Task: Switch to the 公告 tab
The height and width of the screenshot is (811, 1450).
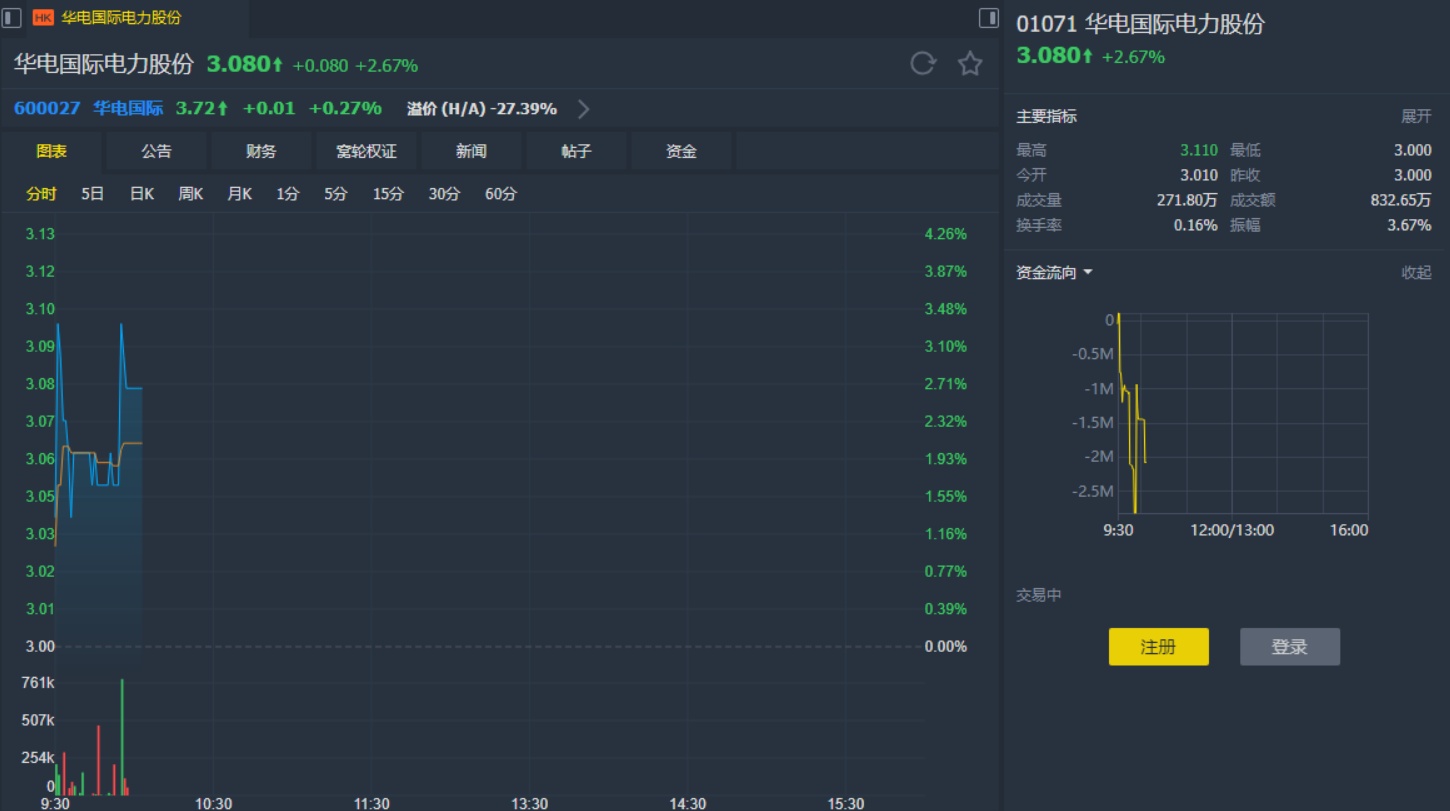Action: 156,151
